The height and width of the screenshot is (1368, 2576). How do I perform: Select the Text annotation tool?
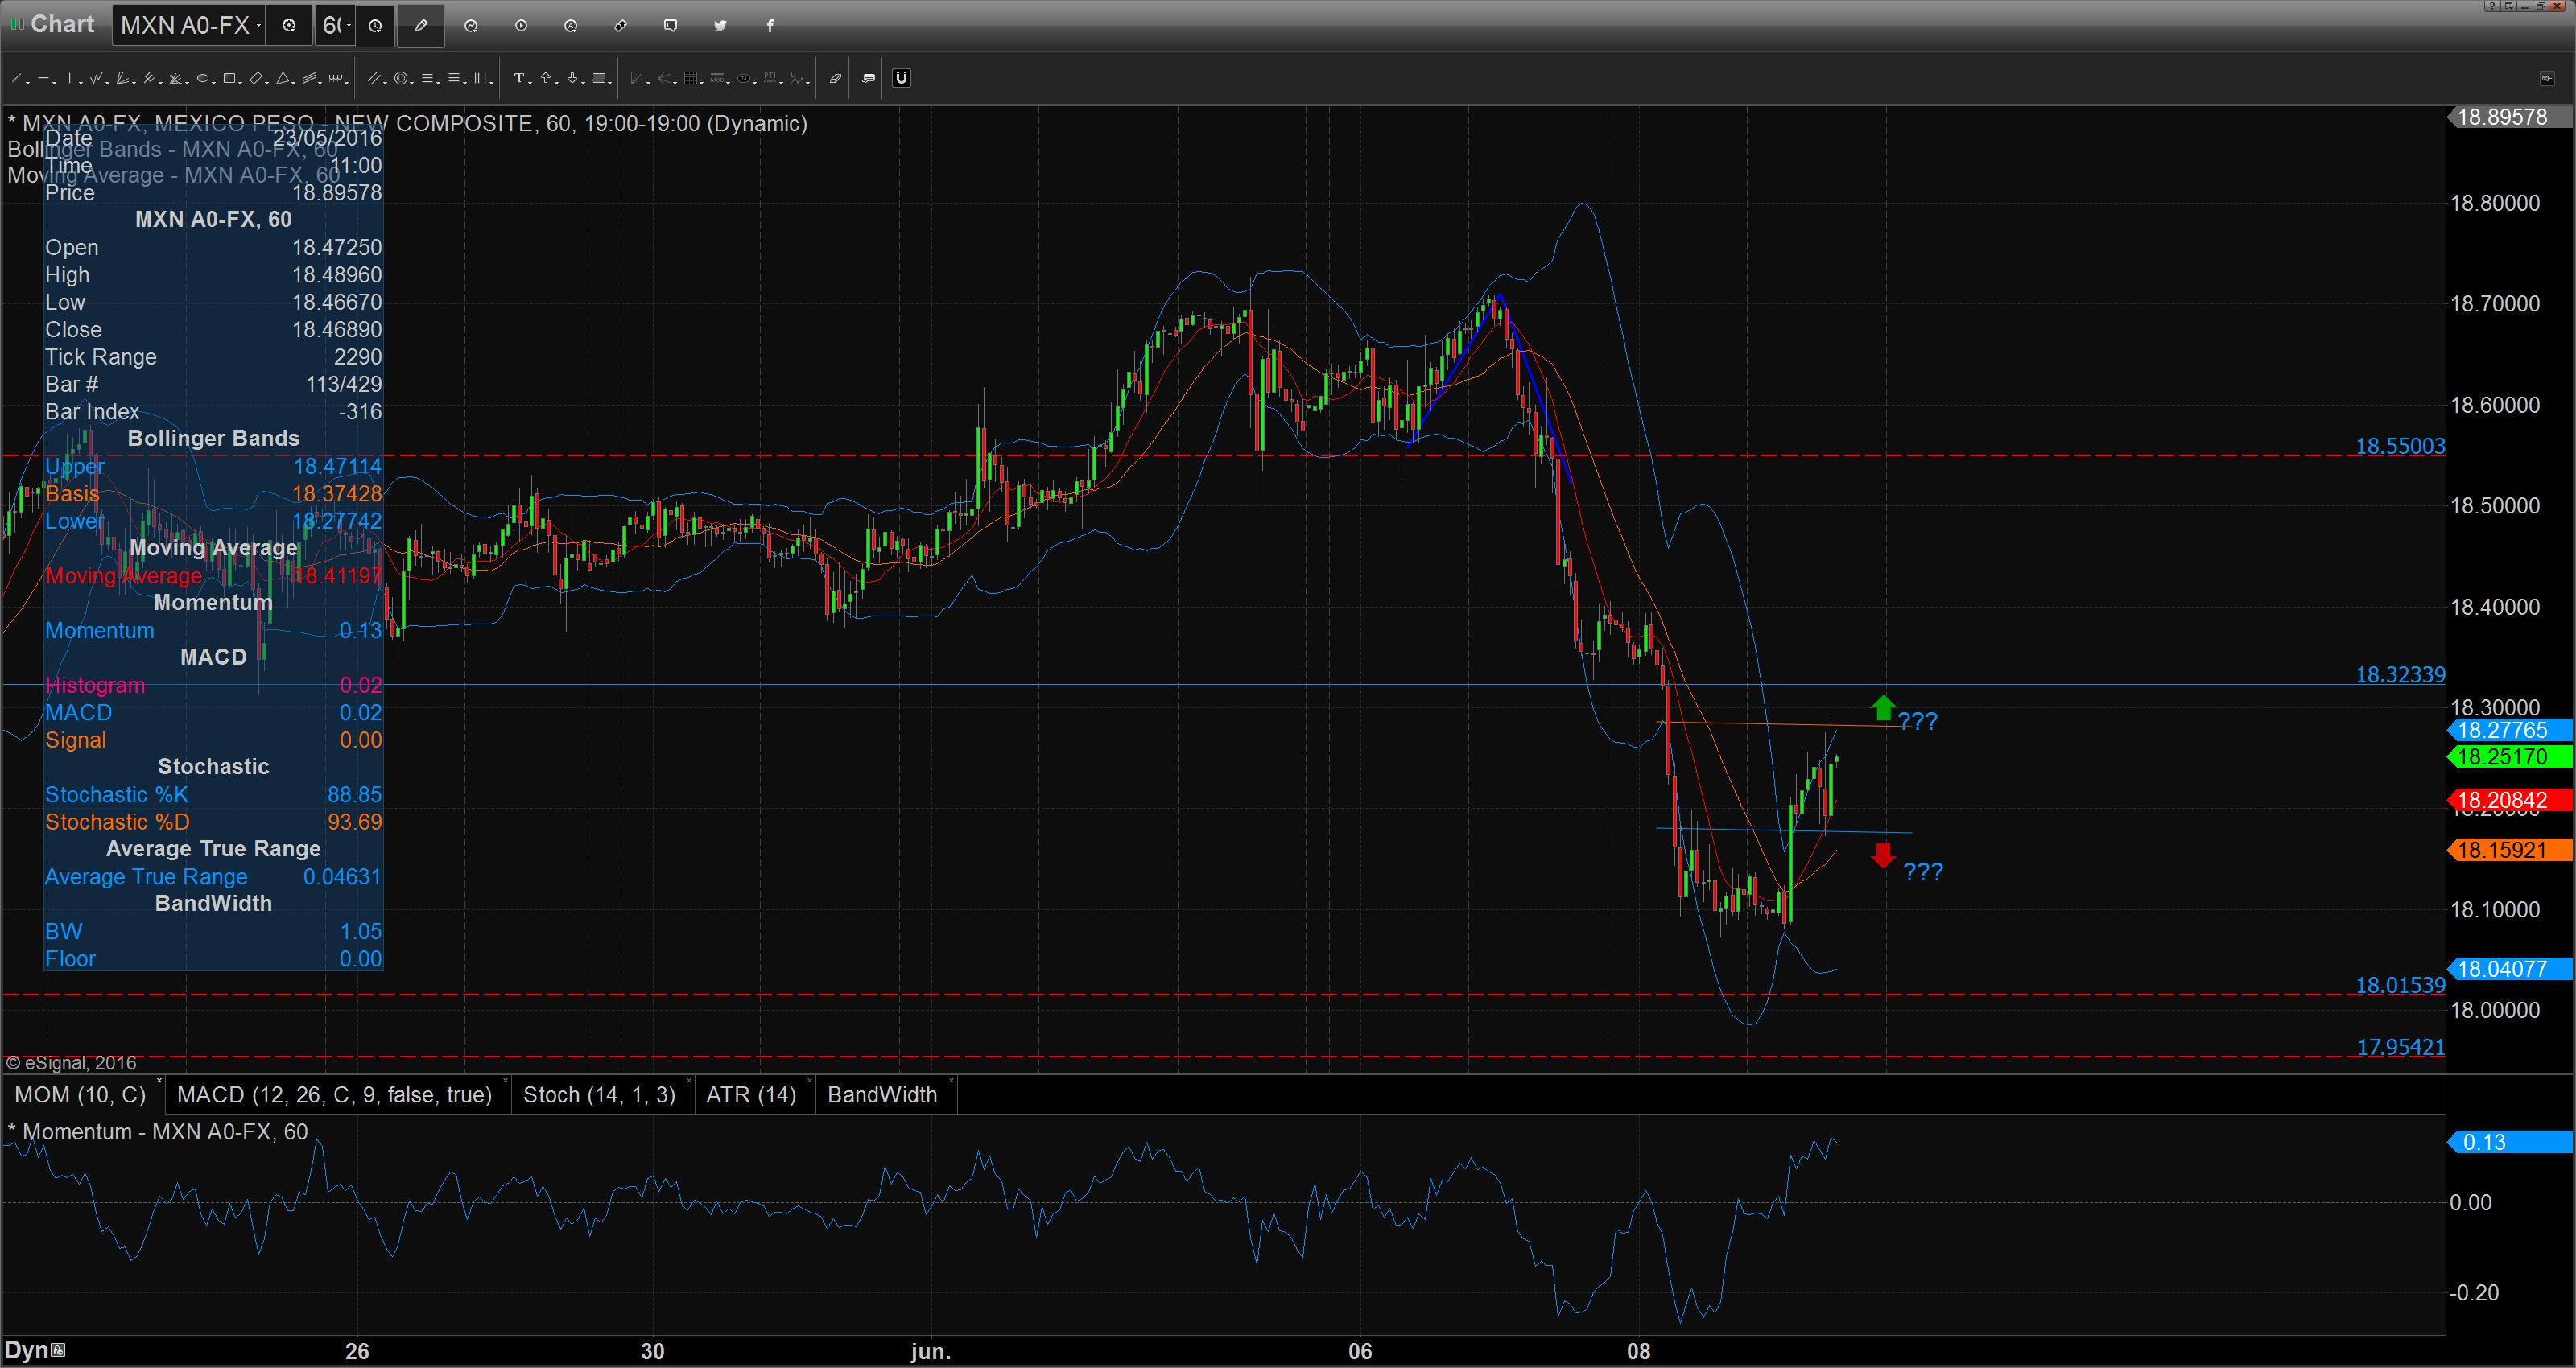(x=519, y=78)
